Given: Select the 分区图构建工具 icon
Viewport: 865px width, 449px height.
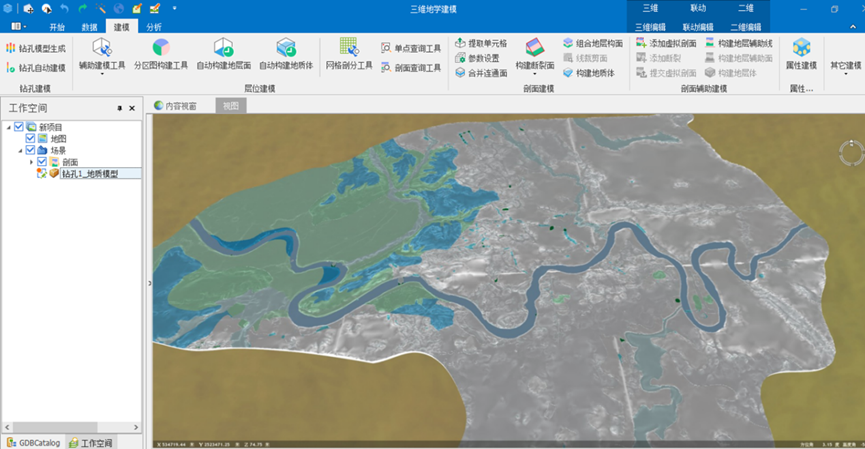Looking at the screenshot, I should click(x=160, y=47).
